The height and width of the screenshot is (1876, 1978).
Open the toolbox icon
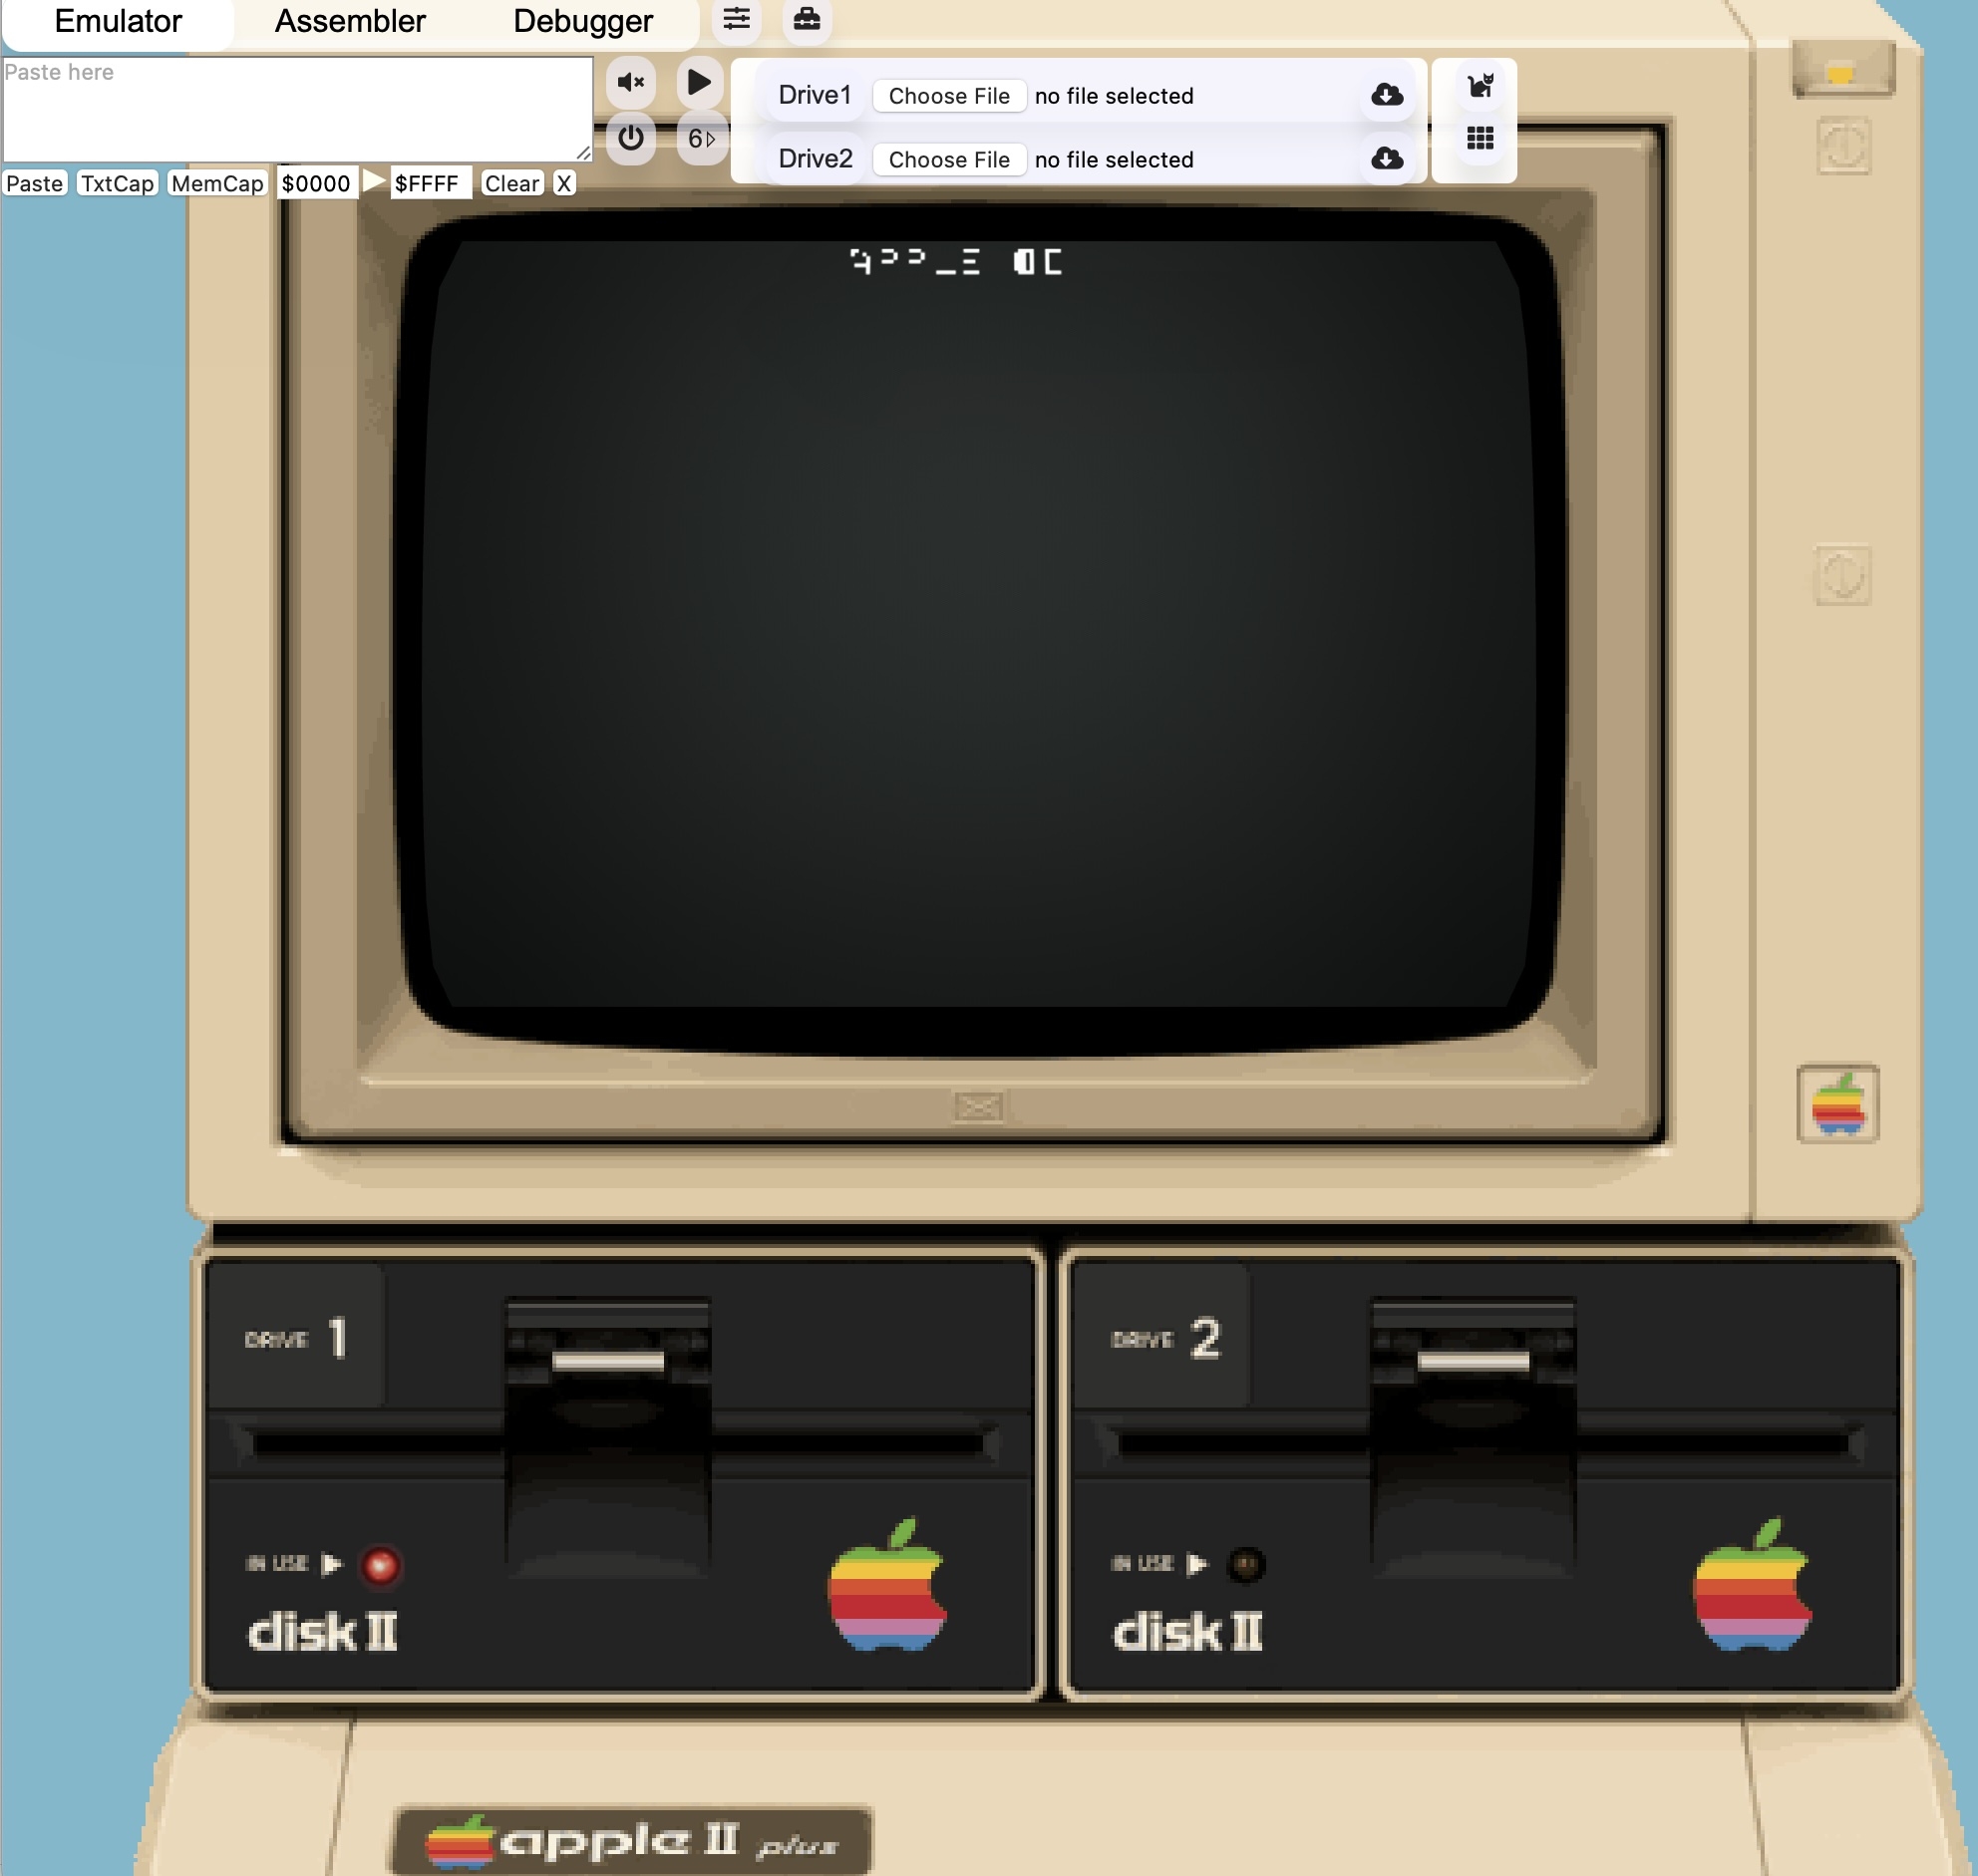pyautogui.click(x=807, y=19)
